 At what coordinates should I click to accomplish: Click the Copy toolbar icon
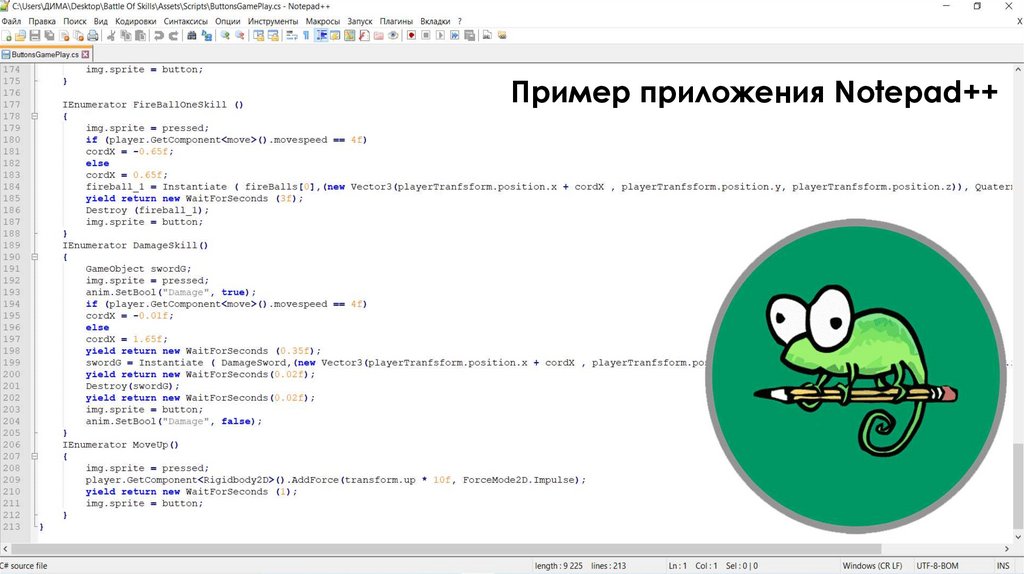tap(125, 35)
